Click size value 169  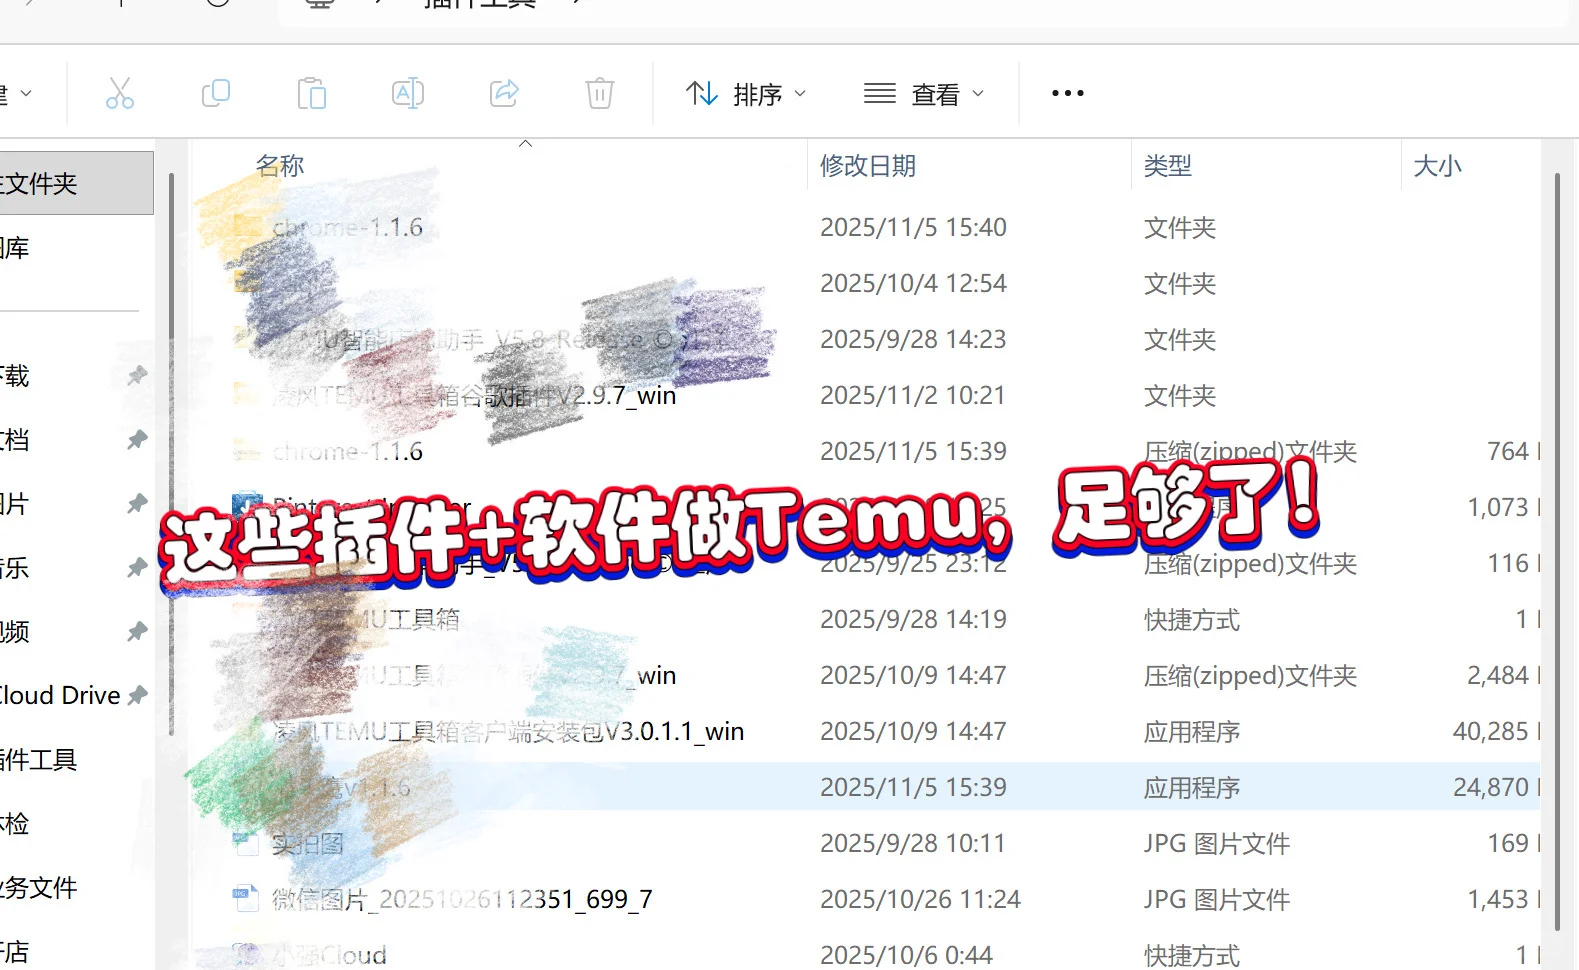pyautogui.click(x=1508, y=843)
